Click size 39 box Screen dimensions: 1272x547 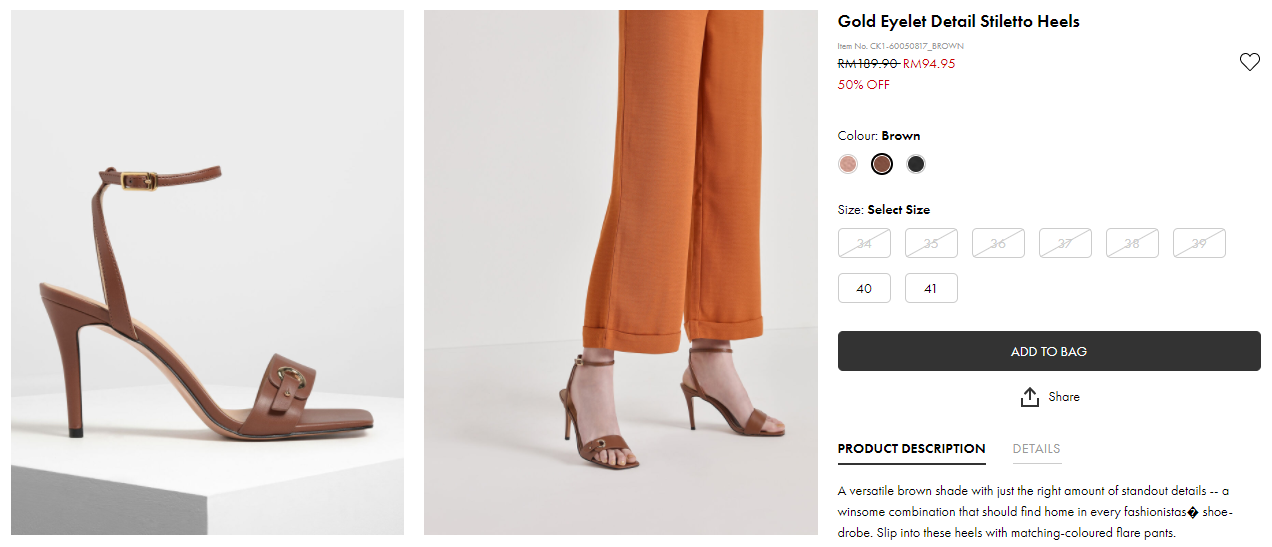(1199, 243)
